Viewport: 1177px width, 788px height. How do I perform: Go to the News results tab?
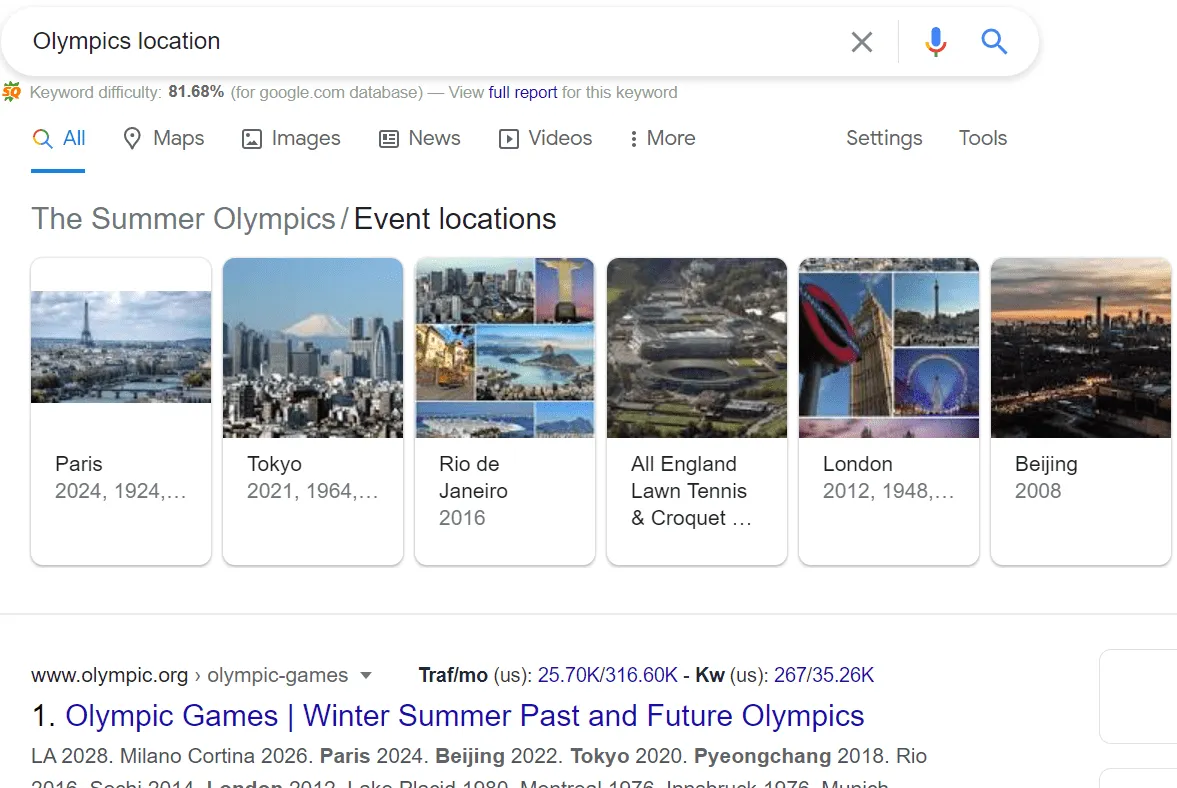(x=420, y=139)
